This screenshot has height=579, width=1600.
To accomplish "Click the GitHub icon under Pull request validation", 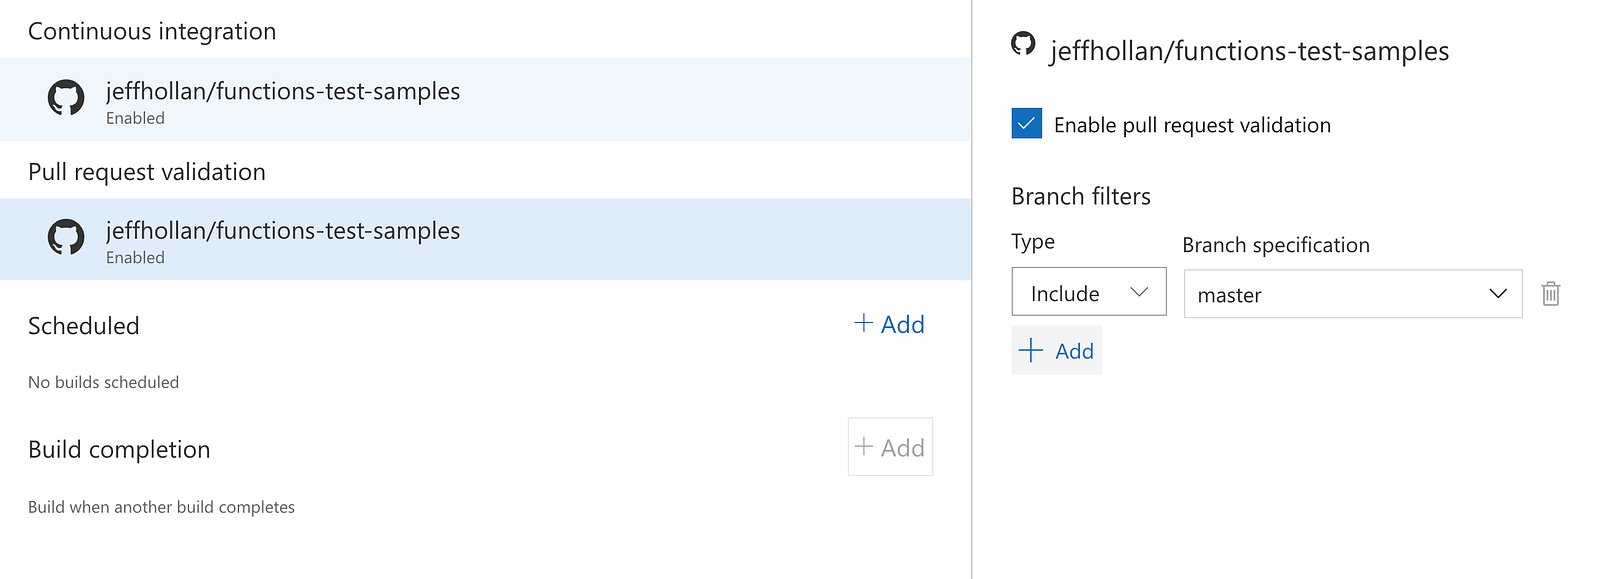I will (x=66, y=238).
